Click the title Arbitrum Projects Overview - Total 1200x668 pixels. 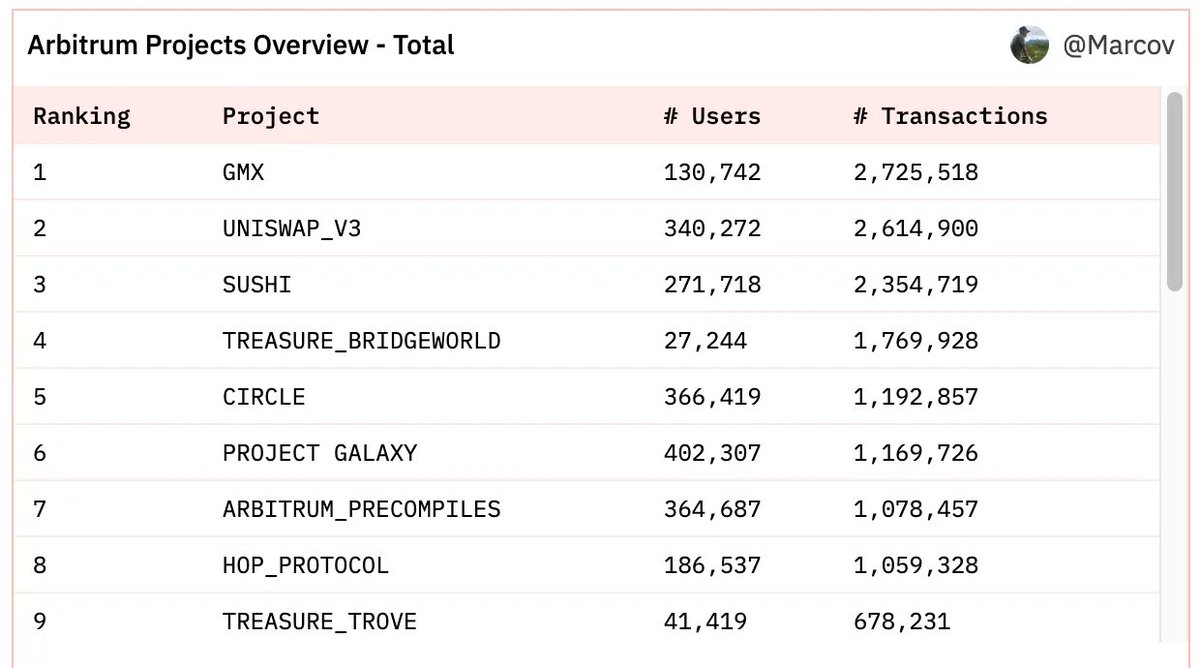pyautogui.click(x=241, y=46)
